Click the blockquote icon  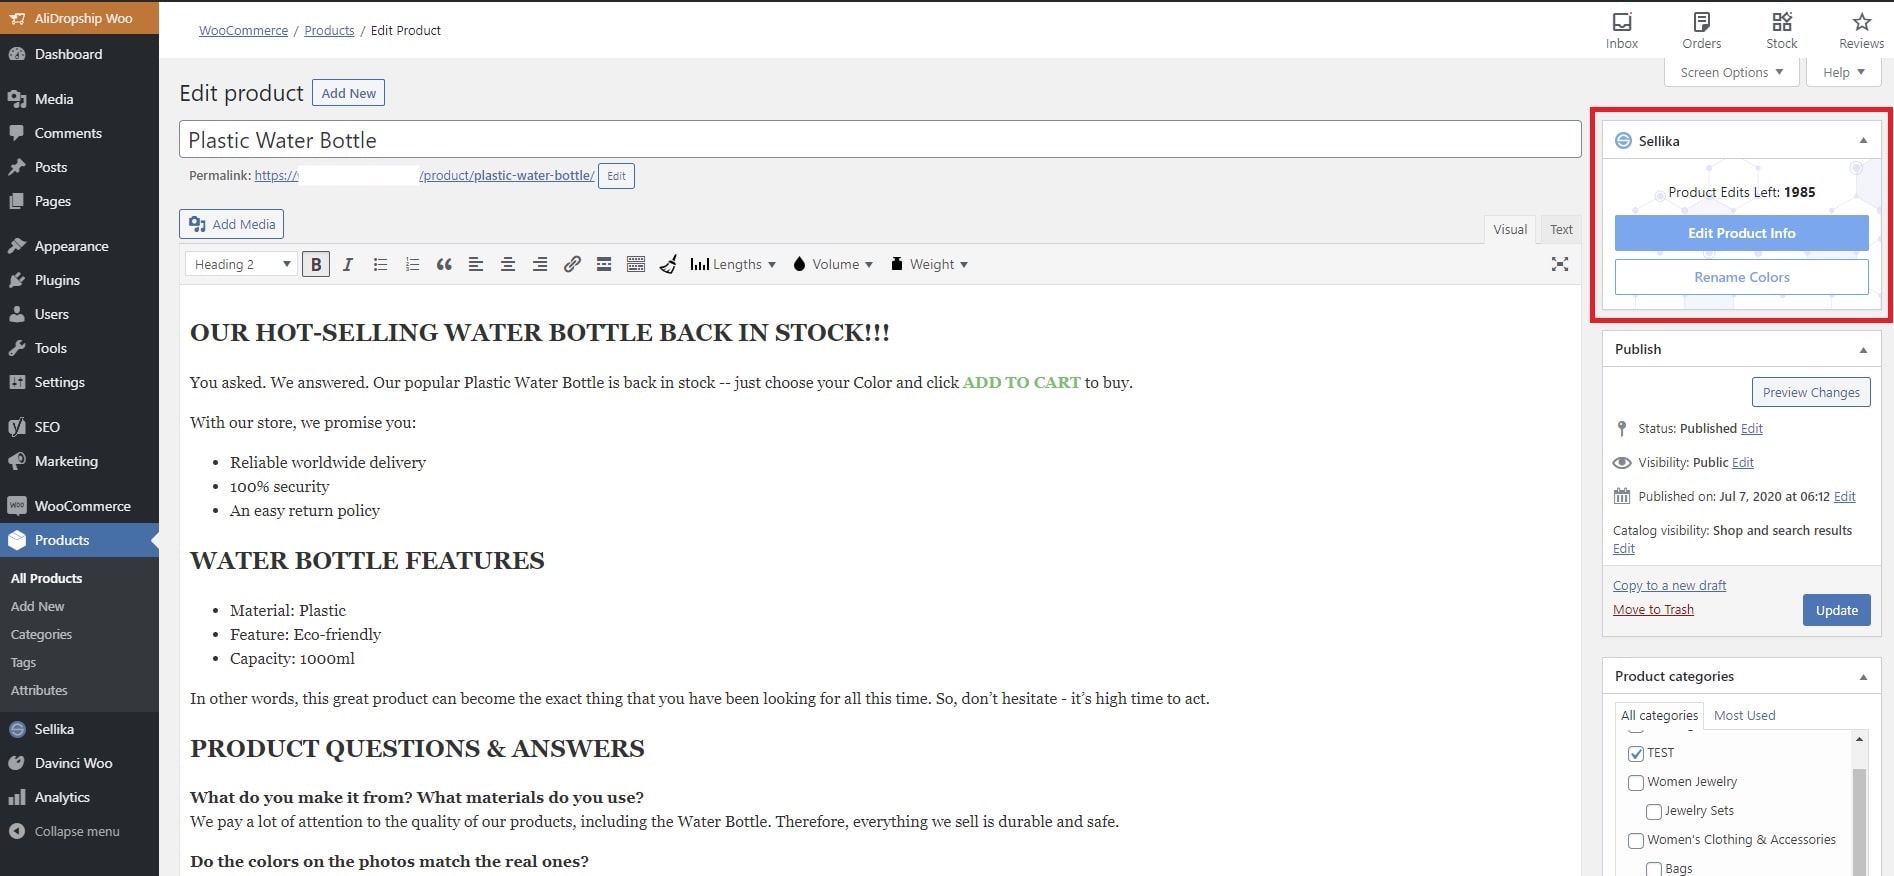click(x=444, y=265)
